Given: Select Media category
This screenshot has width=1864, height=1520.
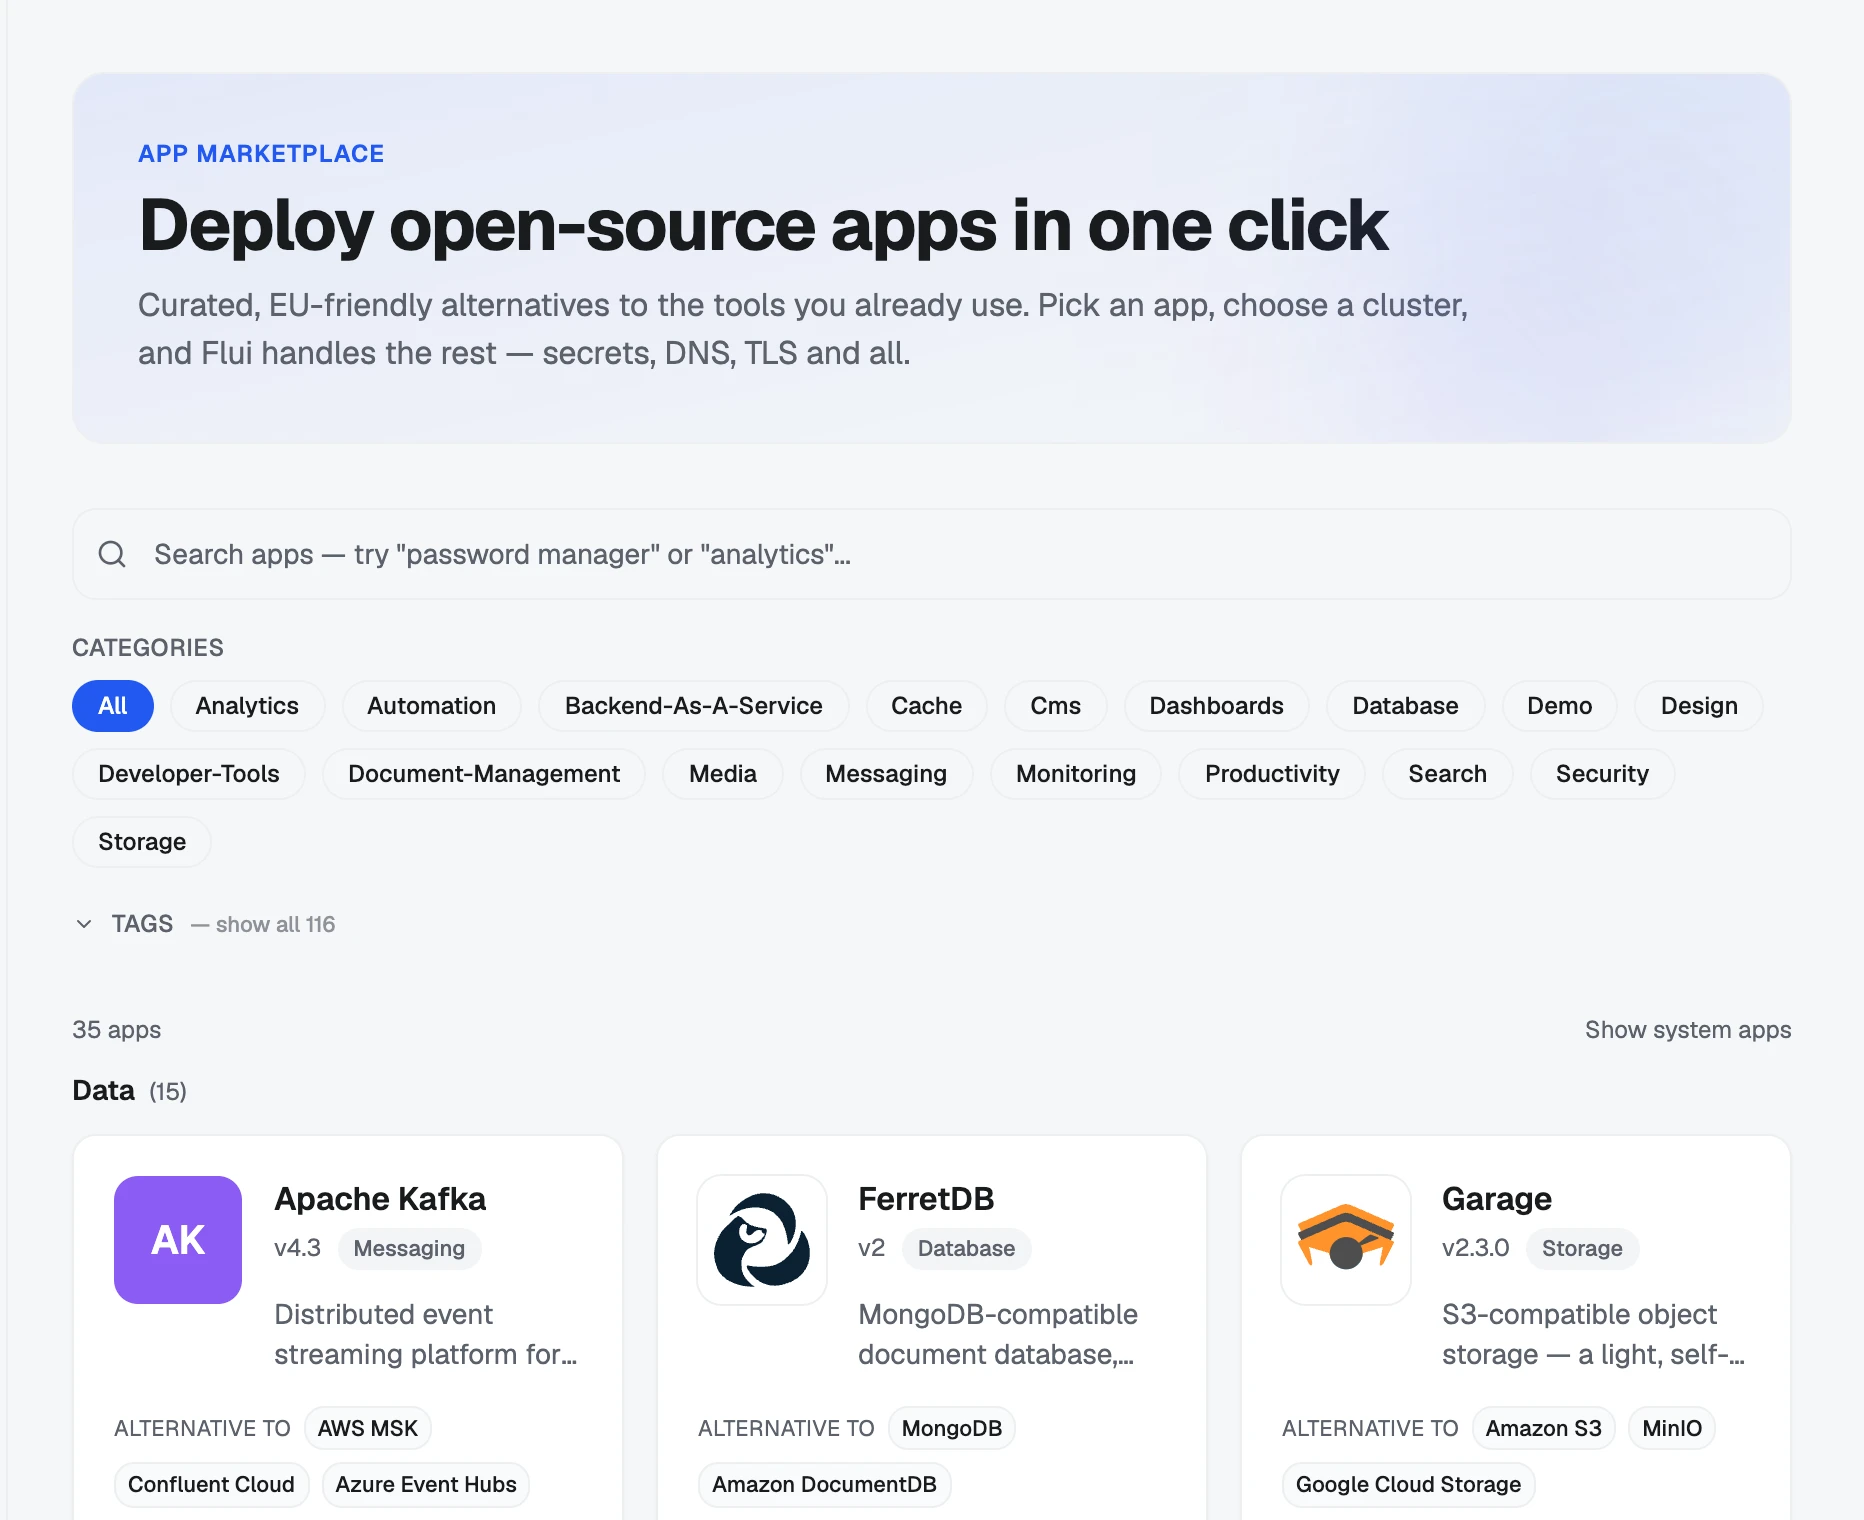Looking at the screenshot, I should tap(723, 774).
